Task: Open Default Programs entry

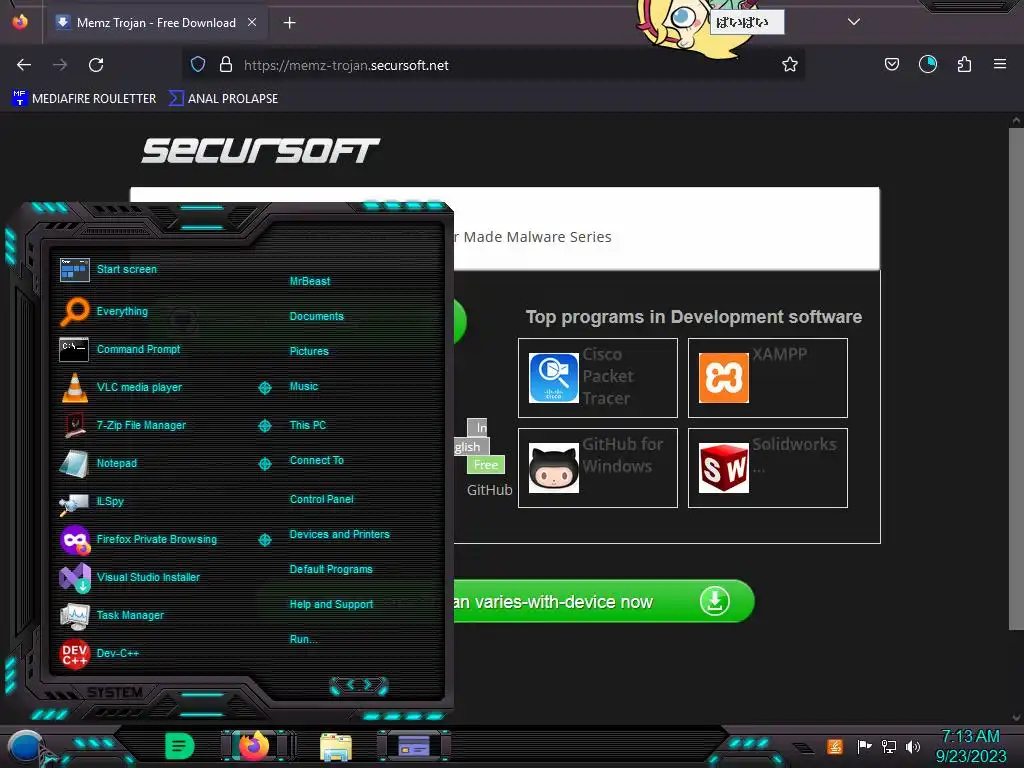Action: [331, 569]
